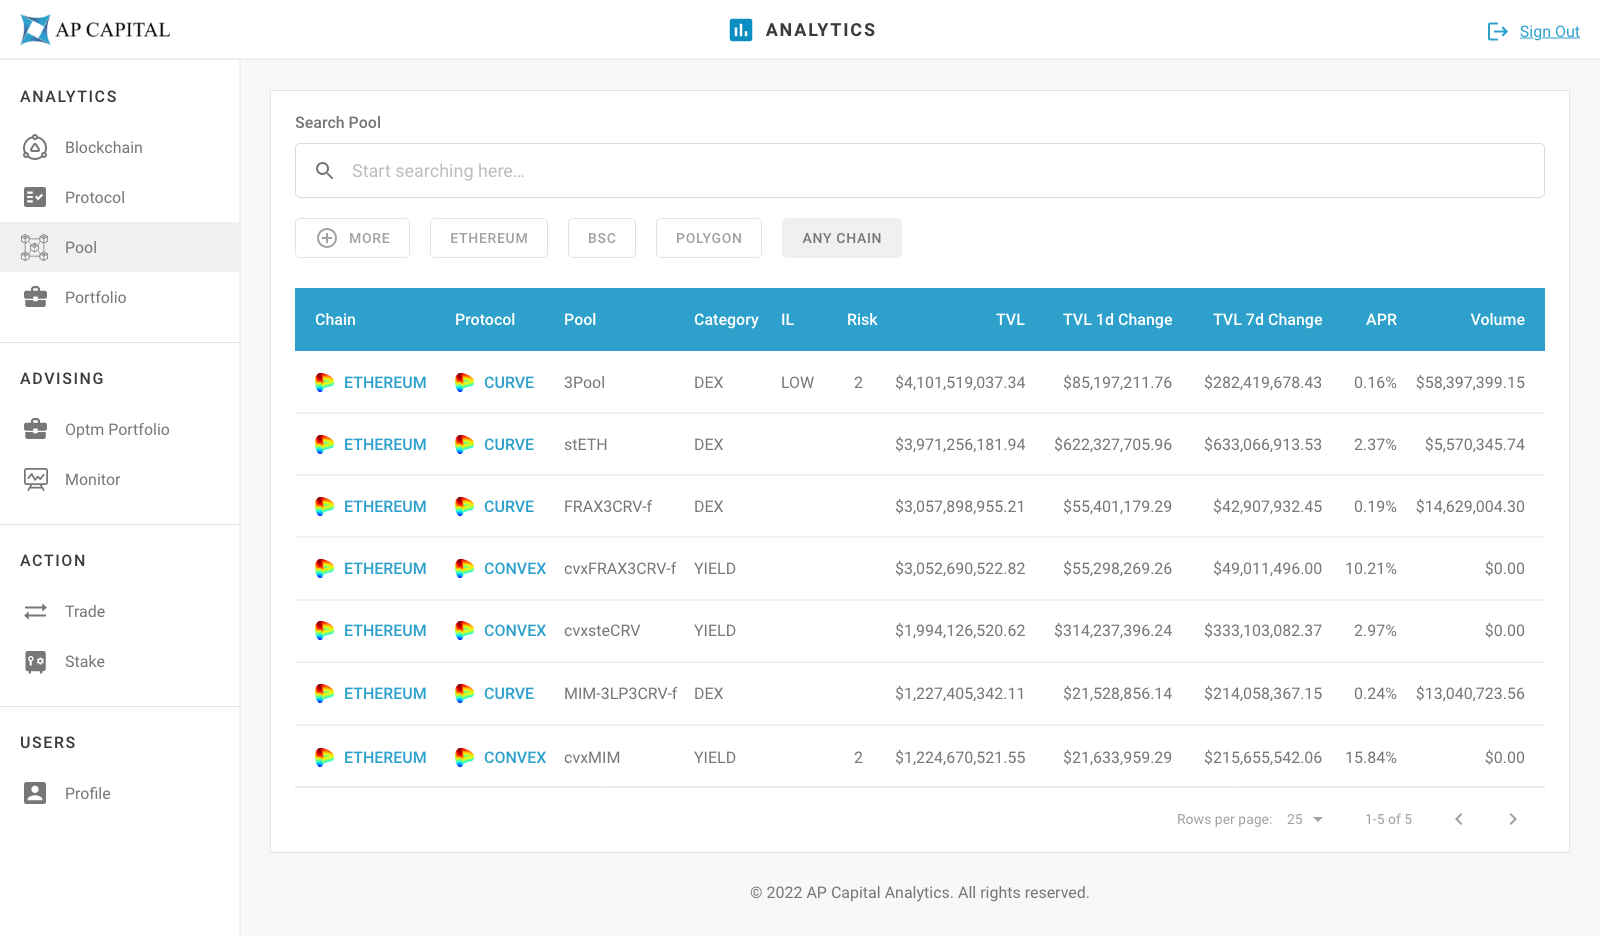1600x936 pixels.
Task: Open the Monitor menu item
Action: (x=93, y=479)
